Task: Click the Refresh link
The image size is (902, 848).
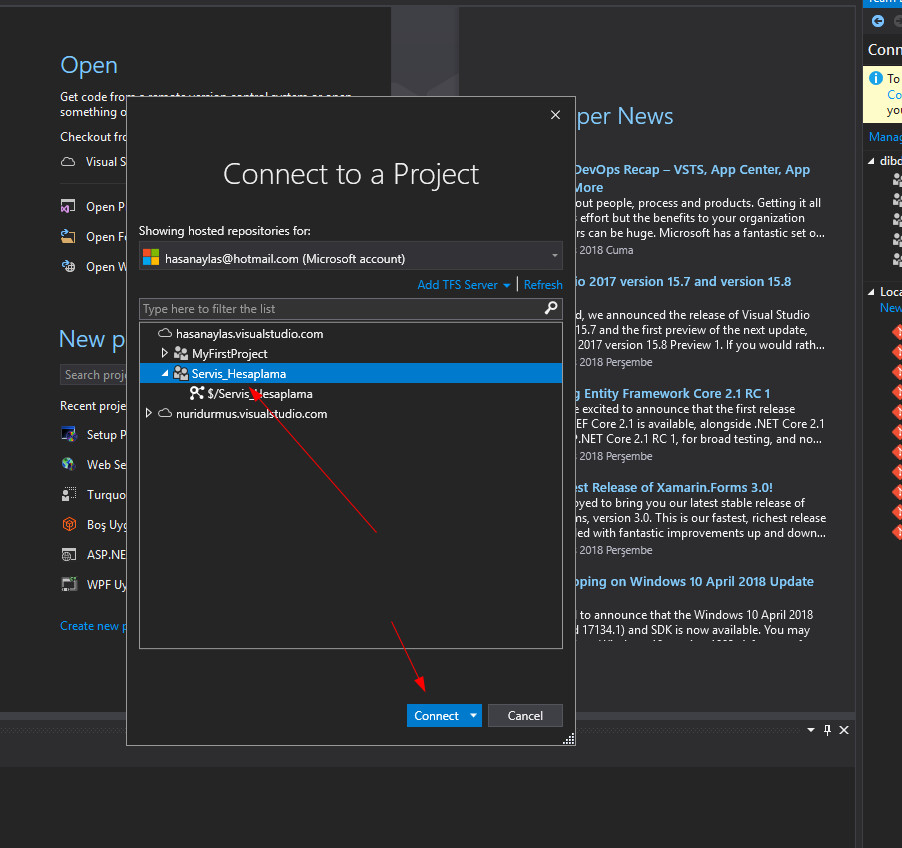Action: (543, 285)
